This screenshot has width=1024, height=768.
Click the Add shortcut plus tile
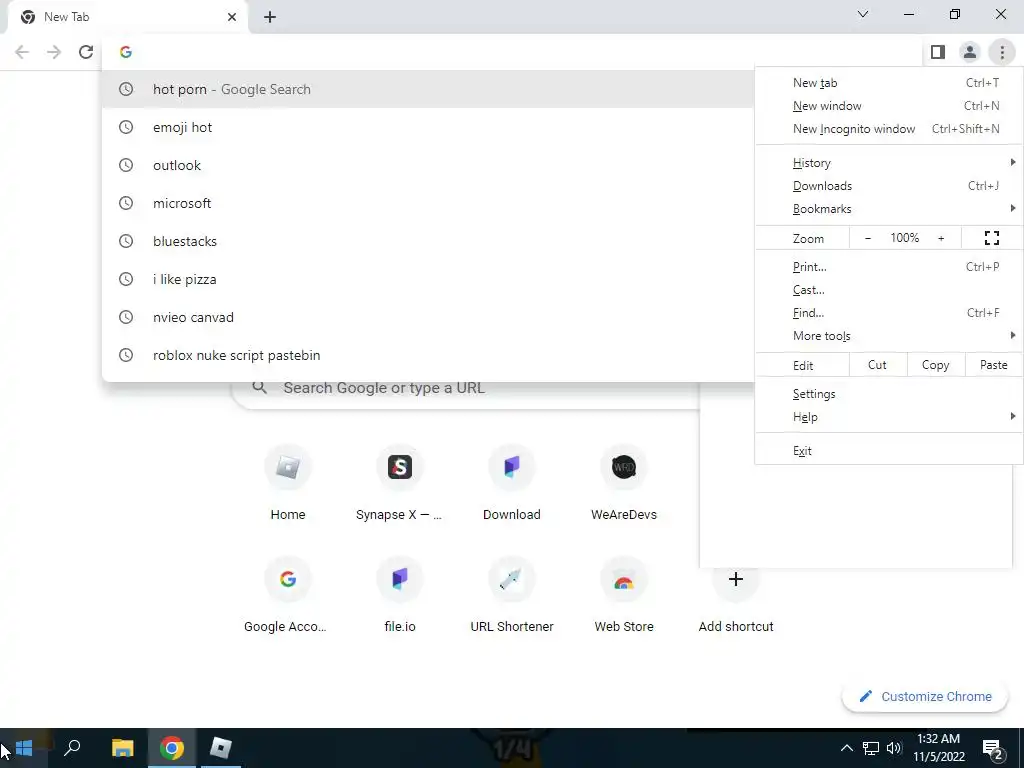pyautogui.click(x=736, y=596)
